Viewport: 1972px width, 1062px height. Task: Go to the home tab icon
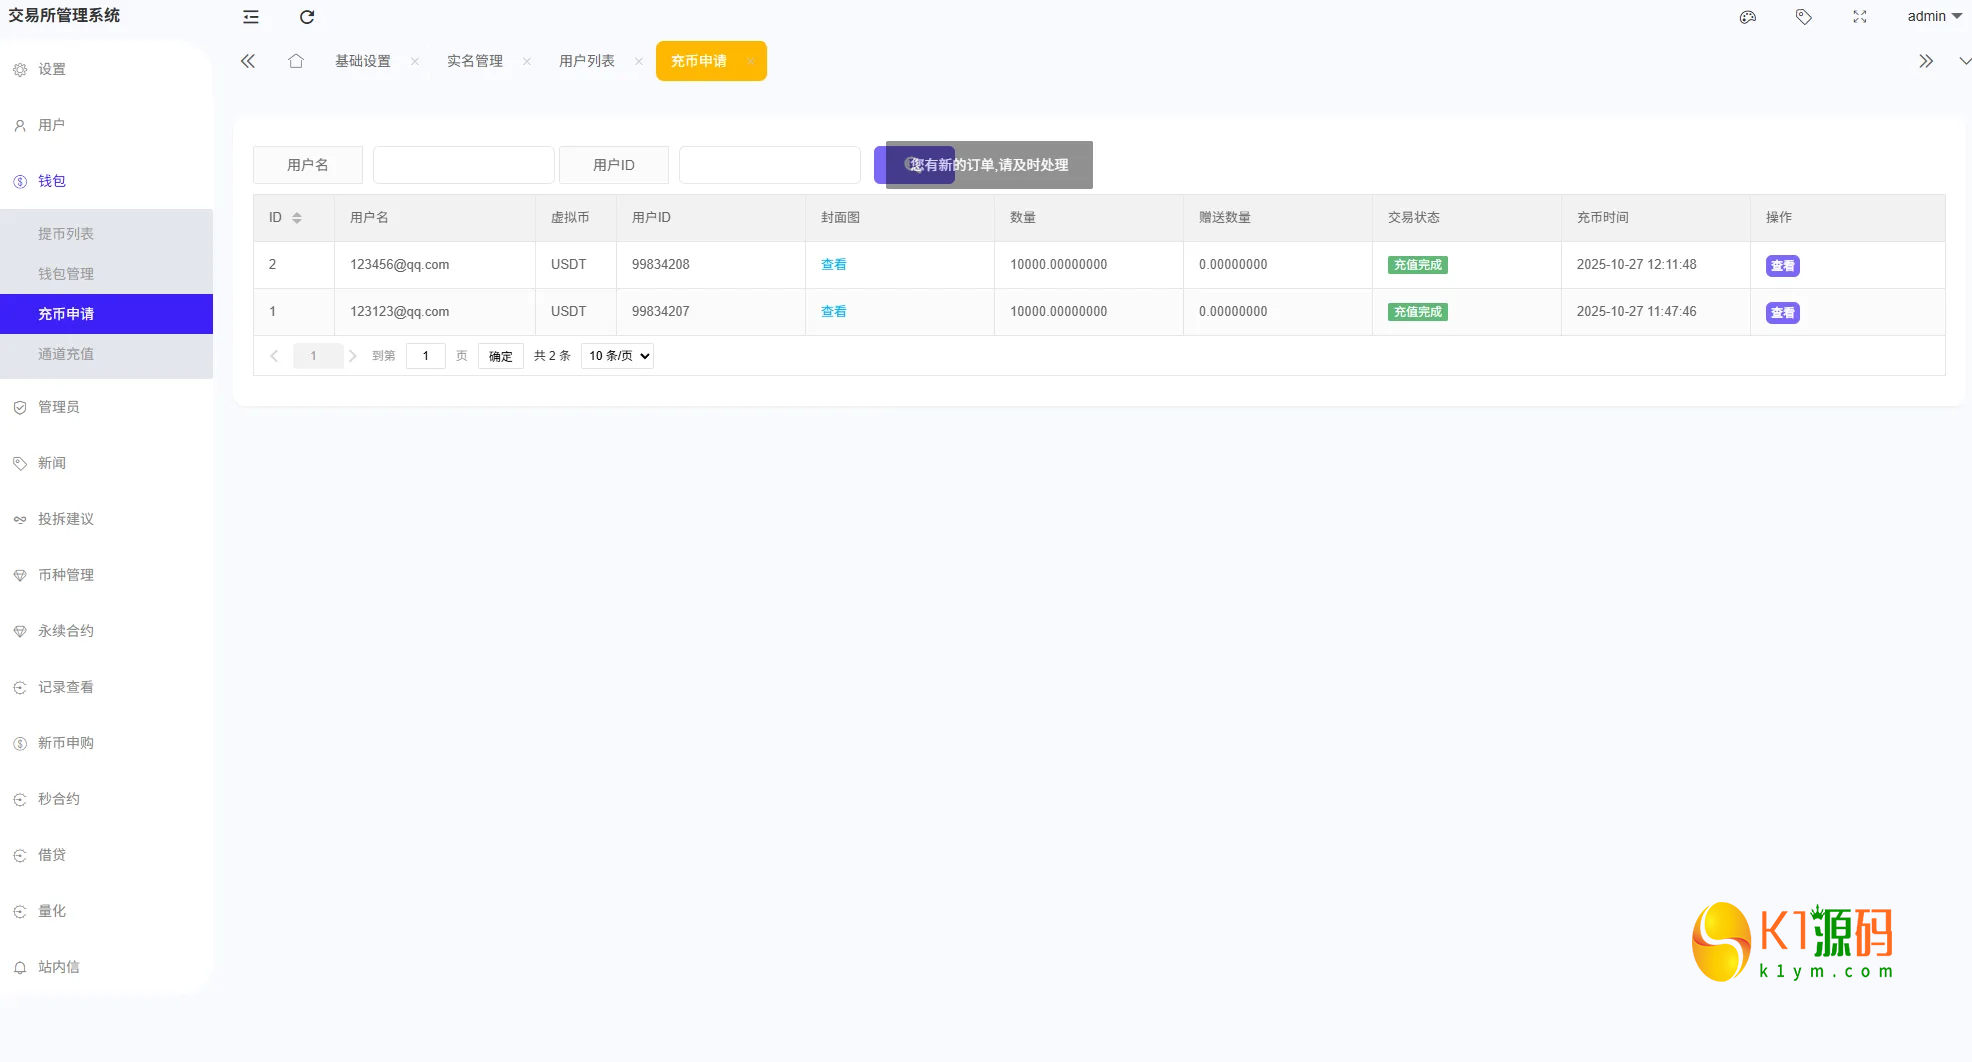pyautogui.click(x=296, y=61)
